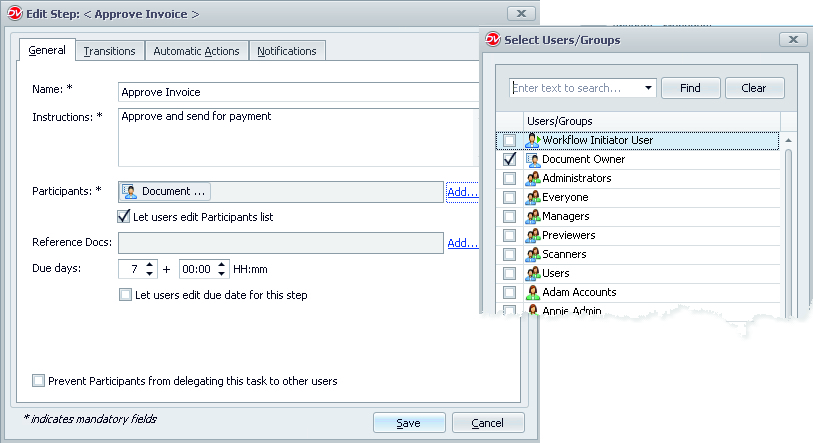Switch to the Transitions tab
813x443 pixels.
[x=109, y=51]
